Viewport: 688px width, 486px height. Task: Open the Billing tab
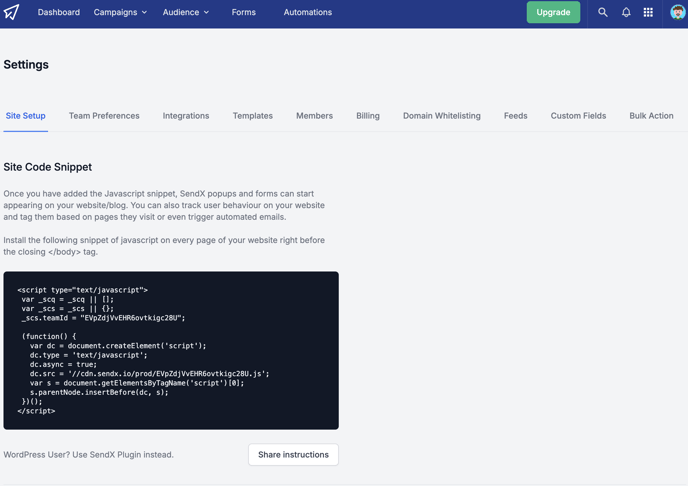click(x=368, y=116)
